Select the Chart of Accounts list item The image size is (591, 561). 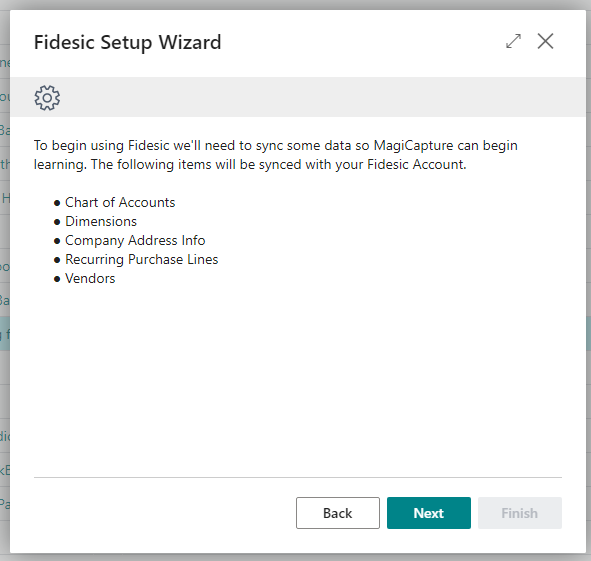coord(120,202)
